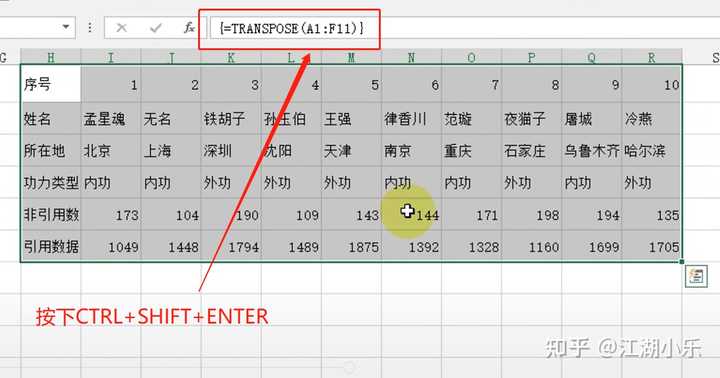The width and height of the screenshot is (720, 378).
Task: Click the cell with value 1794
Action: pos(231,246)
